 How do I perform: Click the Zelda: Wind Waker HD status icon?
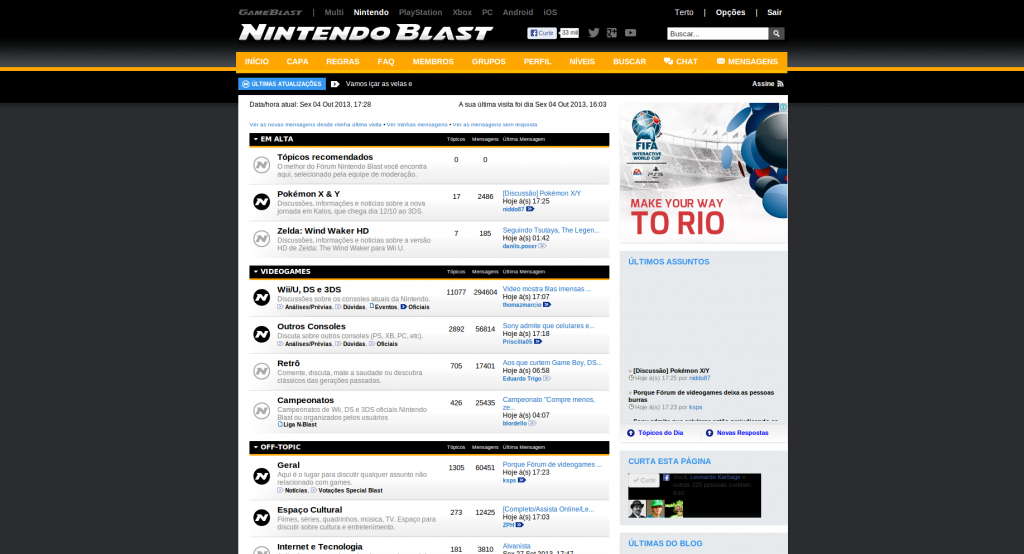262,238
